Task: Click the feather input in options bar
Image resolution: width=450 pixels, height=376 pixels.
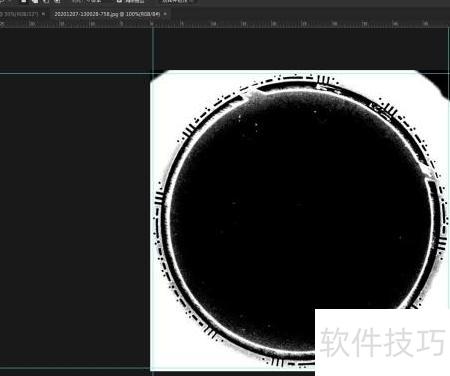Action: [88, 1]
